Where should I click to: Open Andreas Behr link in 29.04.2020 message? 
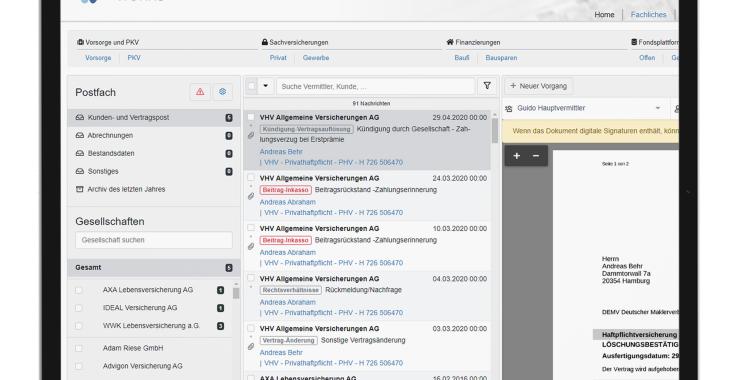coord(281,152)
